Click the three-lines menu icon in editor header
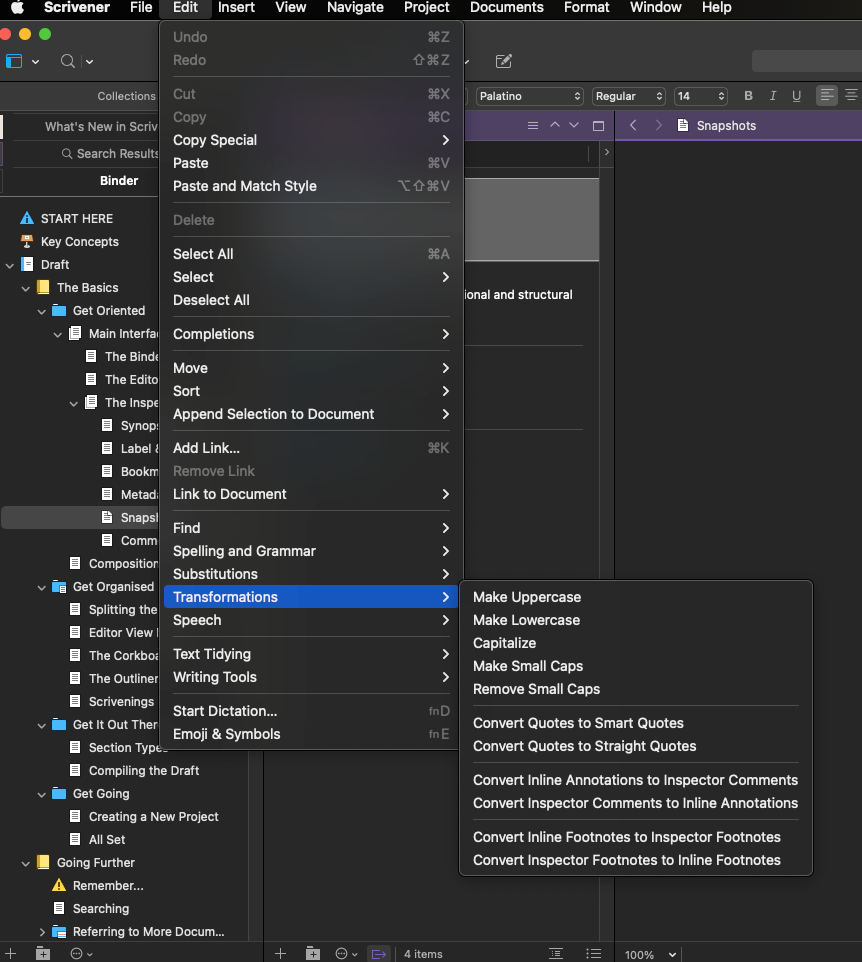Screen dimensions: 862x962 pos(533,126)
